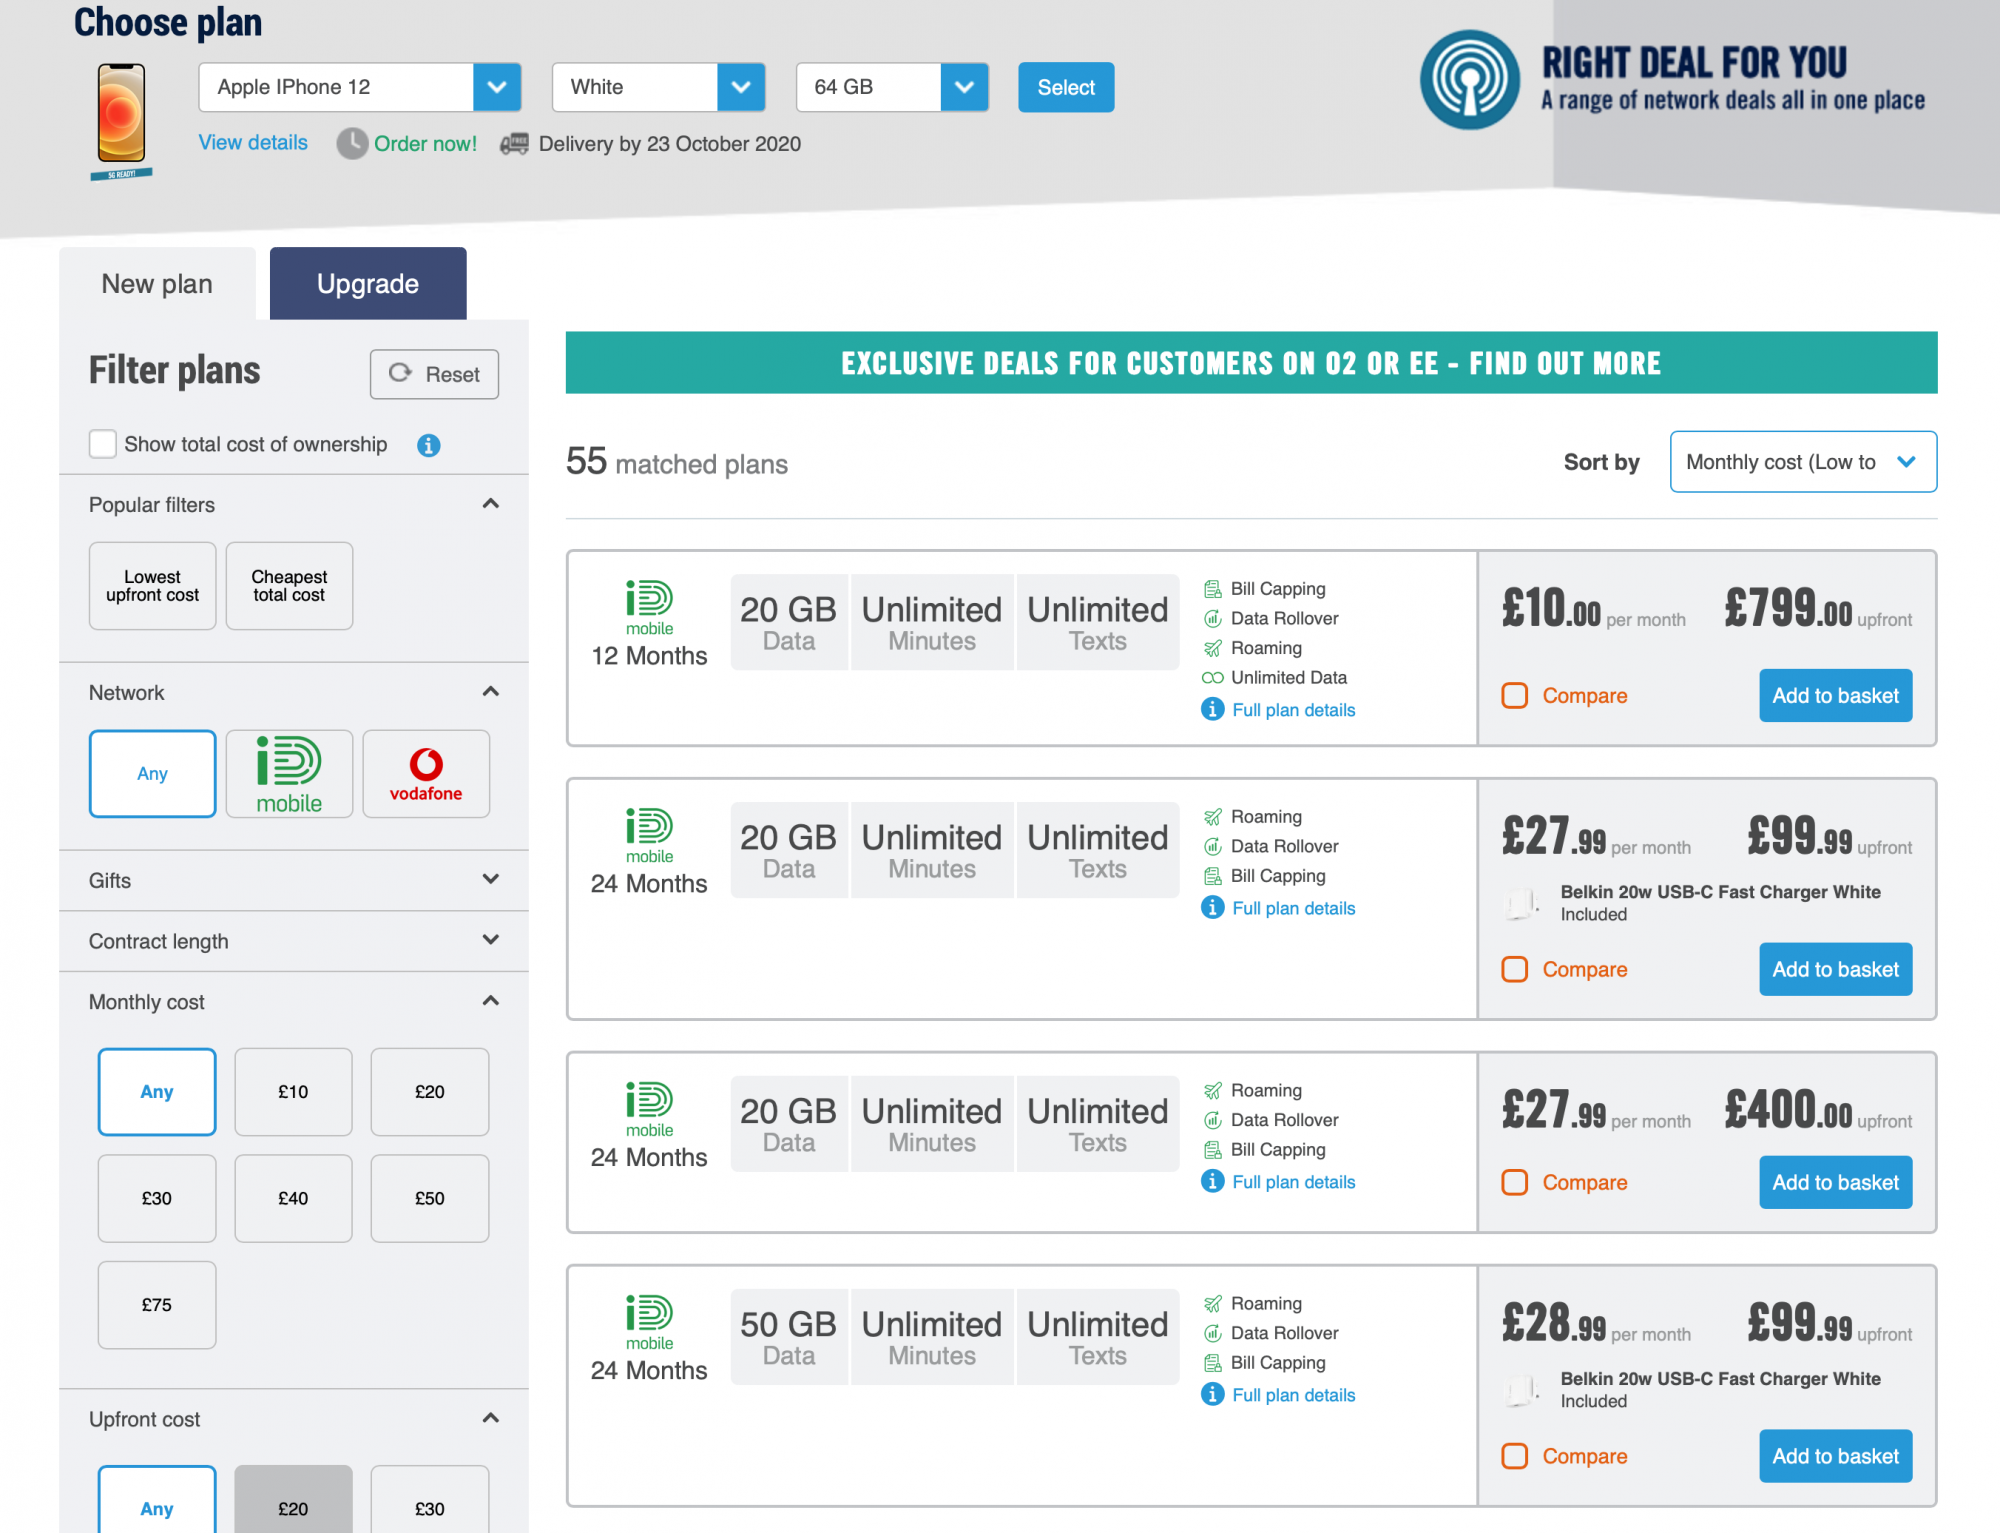The height and width of the screenshot is (1533, 2000).
Task: Switch to the Upgrade tab
Action: [368, 284]
